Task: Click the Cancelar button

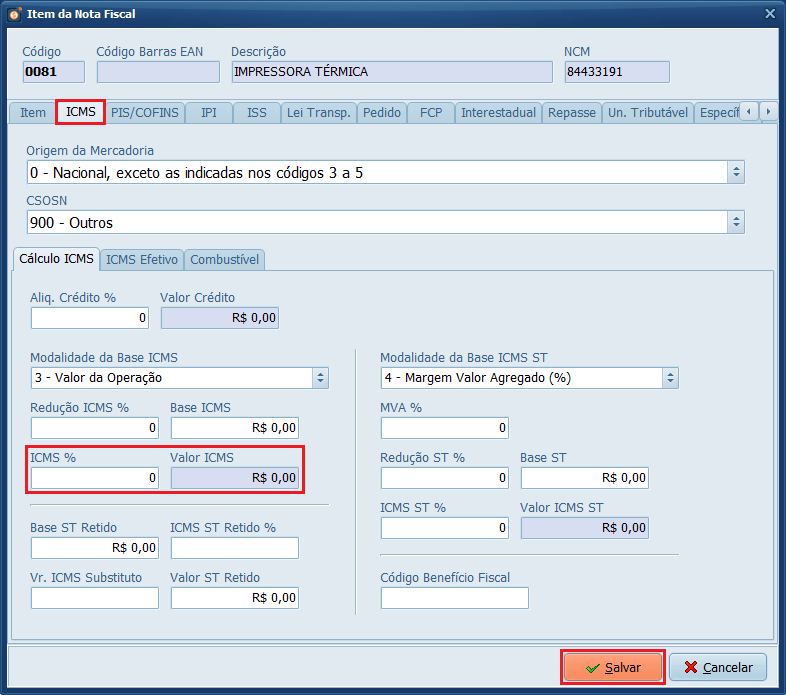Action: (x=718, y=667)
